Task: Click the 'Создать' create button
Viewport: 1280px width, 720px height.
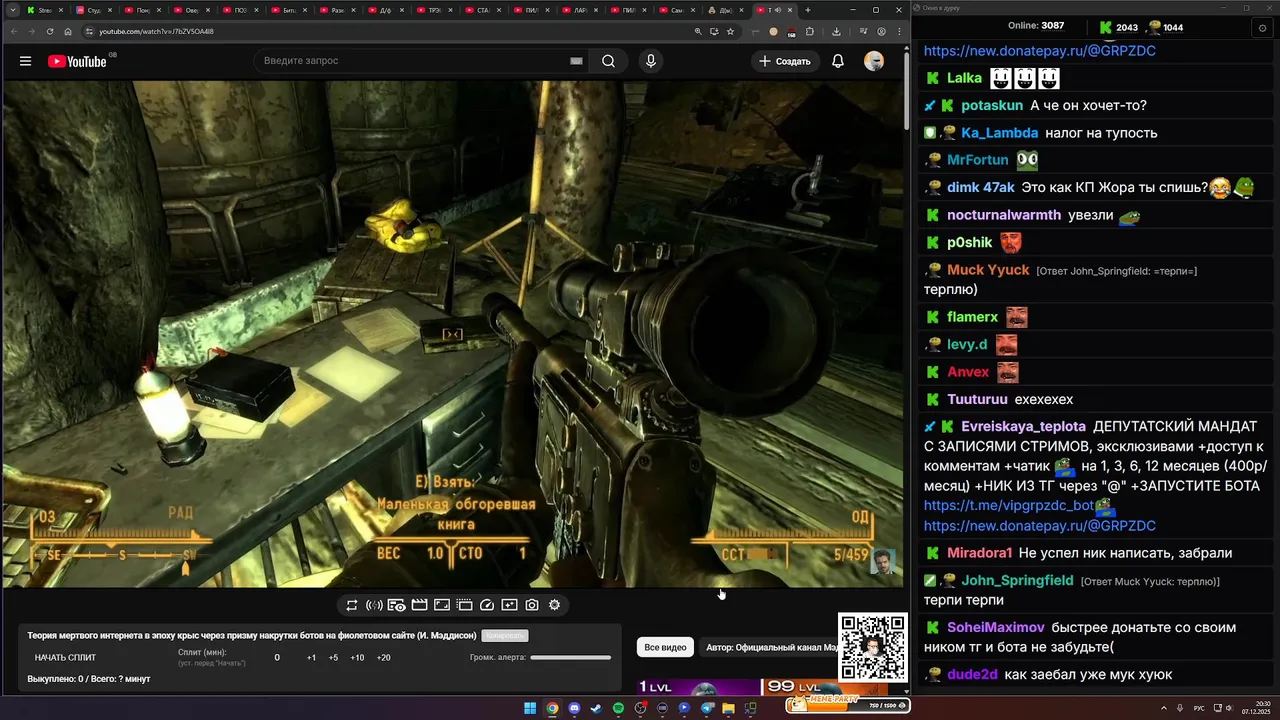Action: coord(785,61)
